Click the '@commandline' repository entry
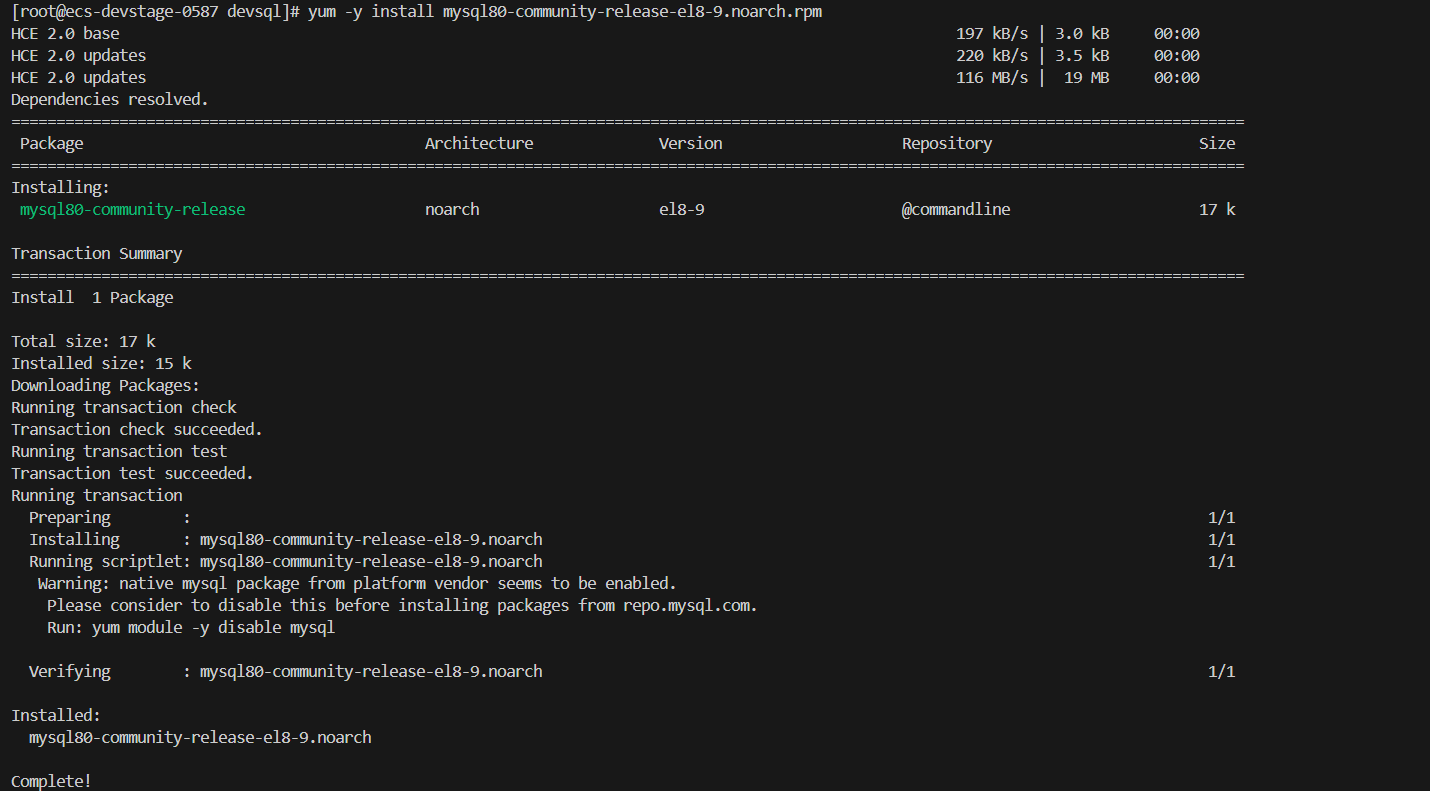Image resolution: width=1430 pixels, height=791 pixels. (955, 209)
